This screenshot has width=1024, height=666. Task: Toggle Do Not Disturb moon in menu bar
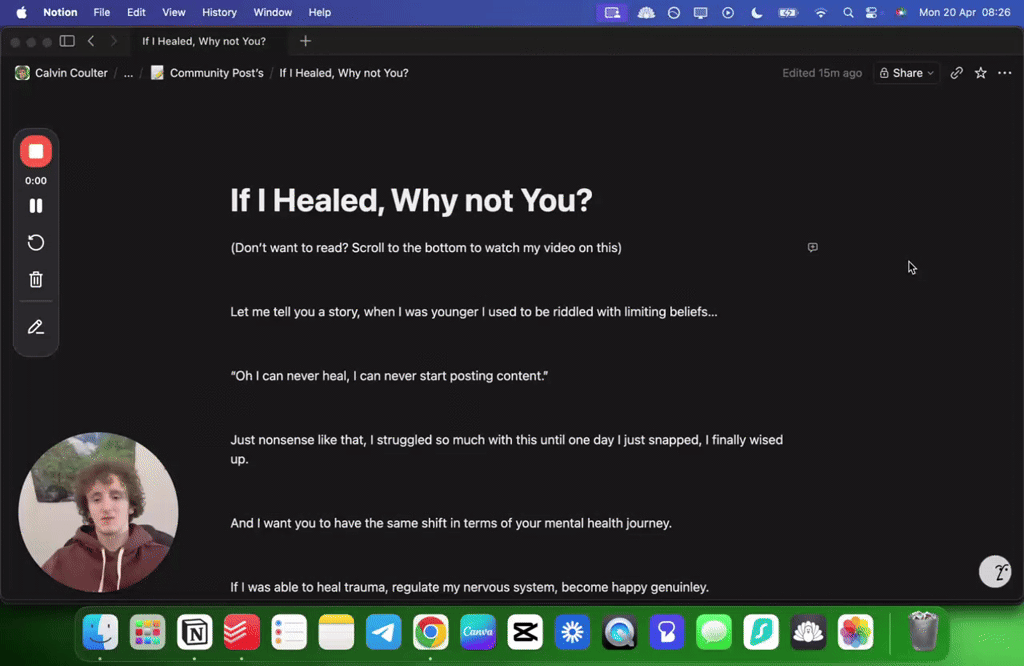coord(755,12)
